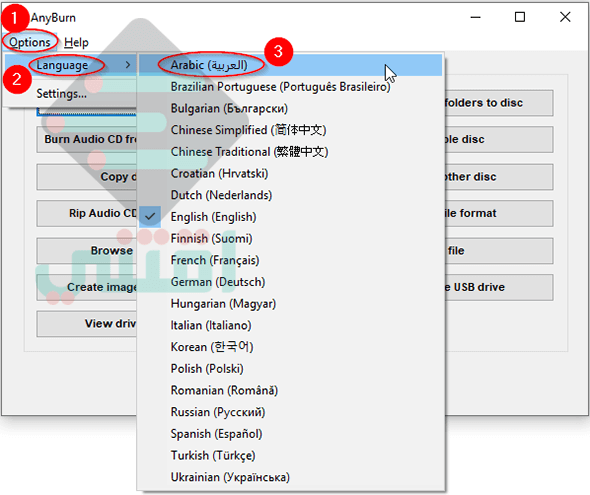Click the USB drive button
590x495 pixels.
(499, 287)
